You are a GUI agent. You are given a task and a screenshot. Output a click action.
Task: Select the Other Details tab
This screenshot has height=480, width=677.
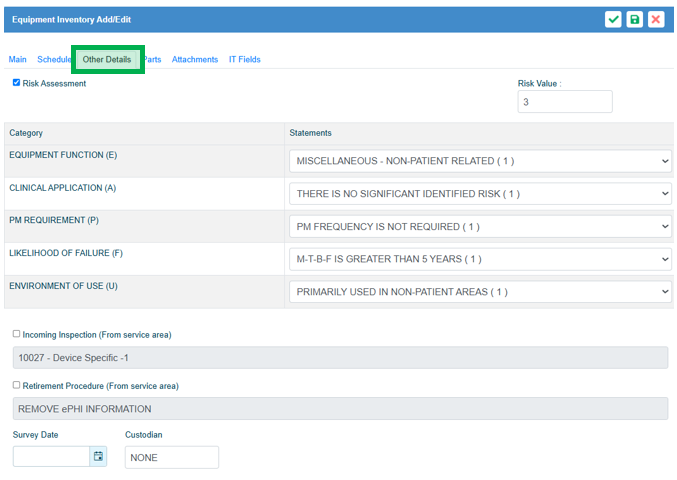click(107, 60)
